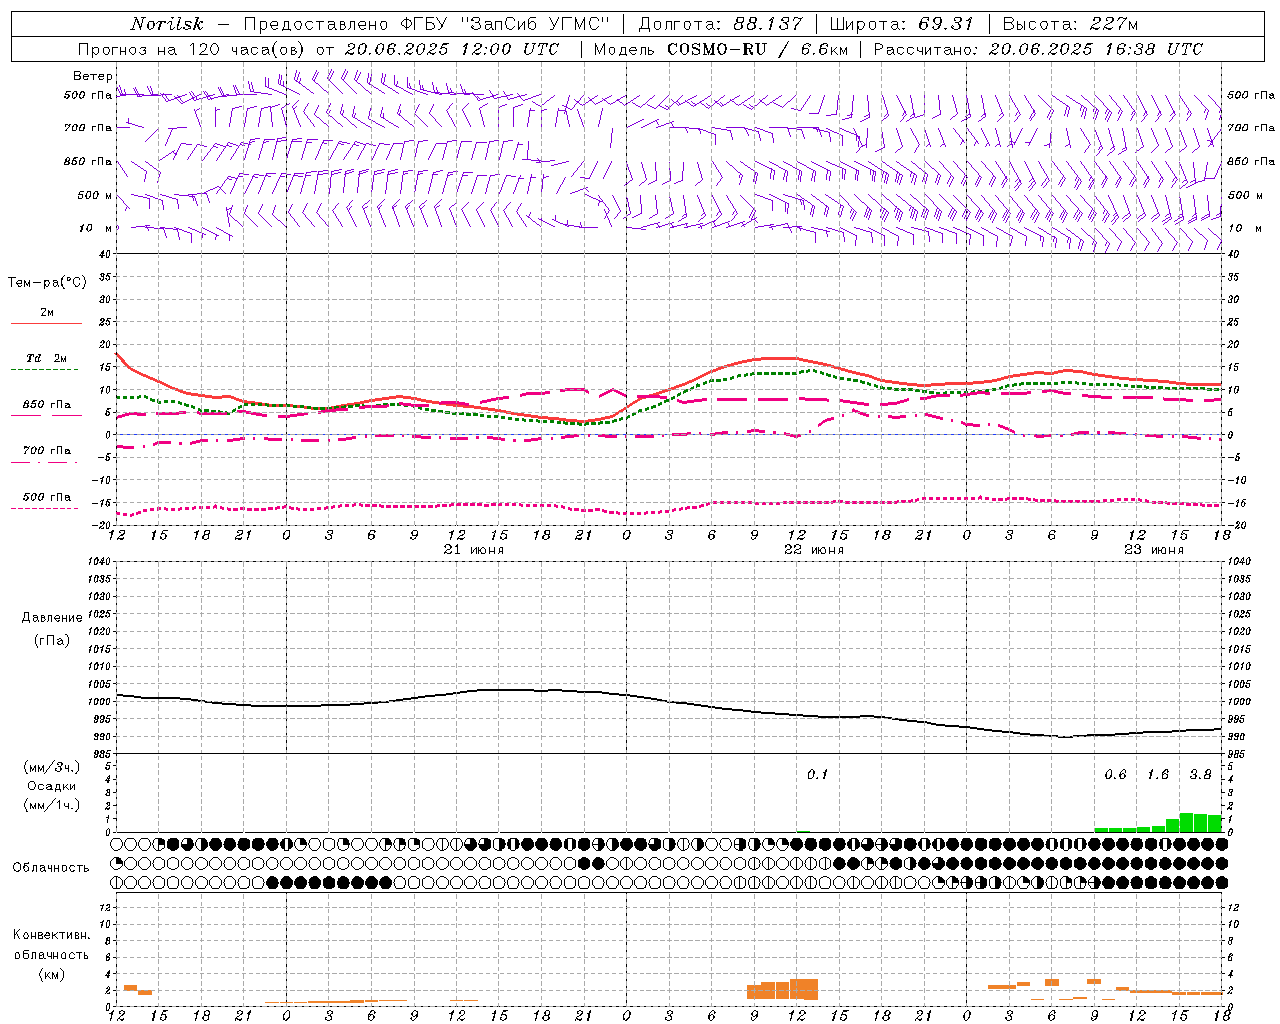The height and width of the screenshot is (1024, 1280).
Task: Click the 'Облачность' cloudiness row label
Action: 51,868
